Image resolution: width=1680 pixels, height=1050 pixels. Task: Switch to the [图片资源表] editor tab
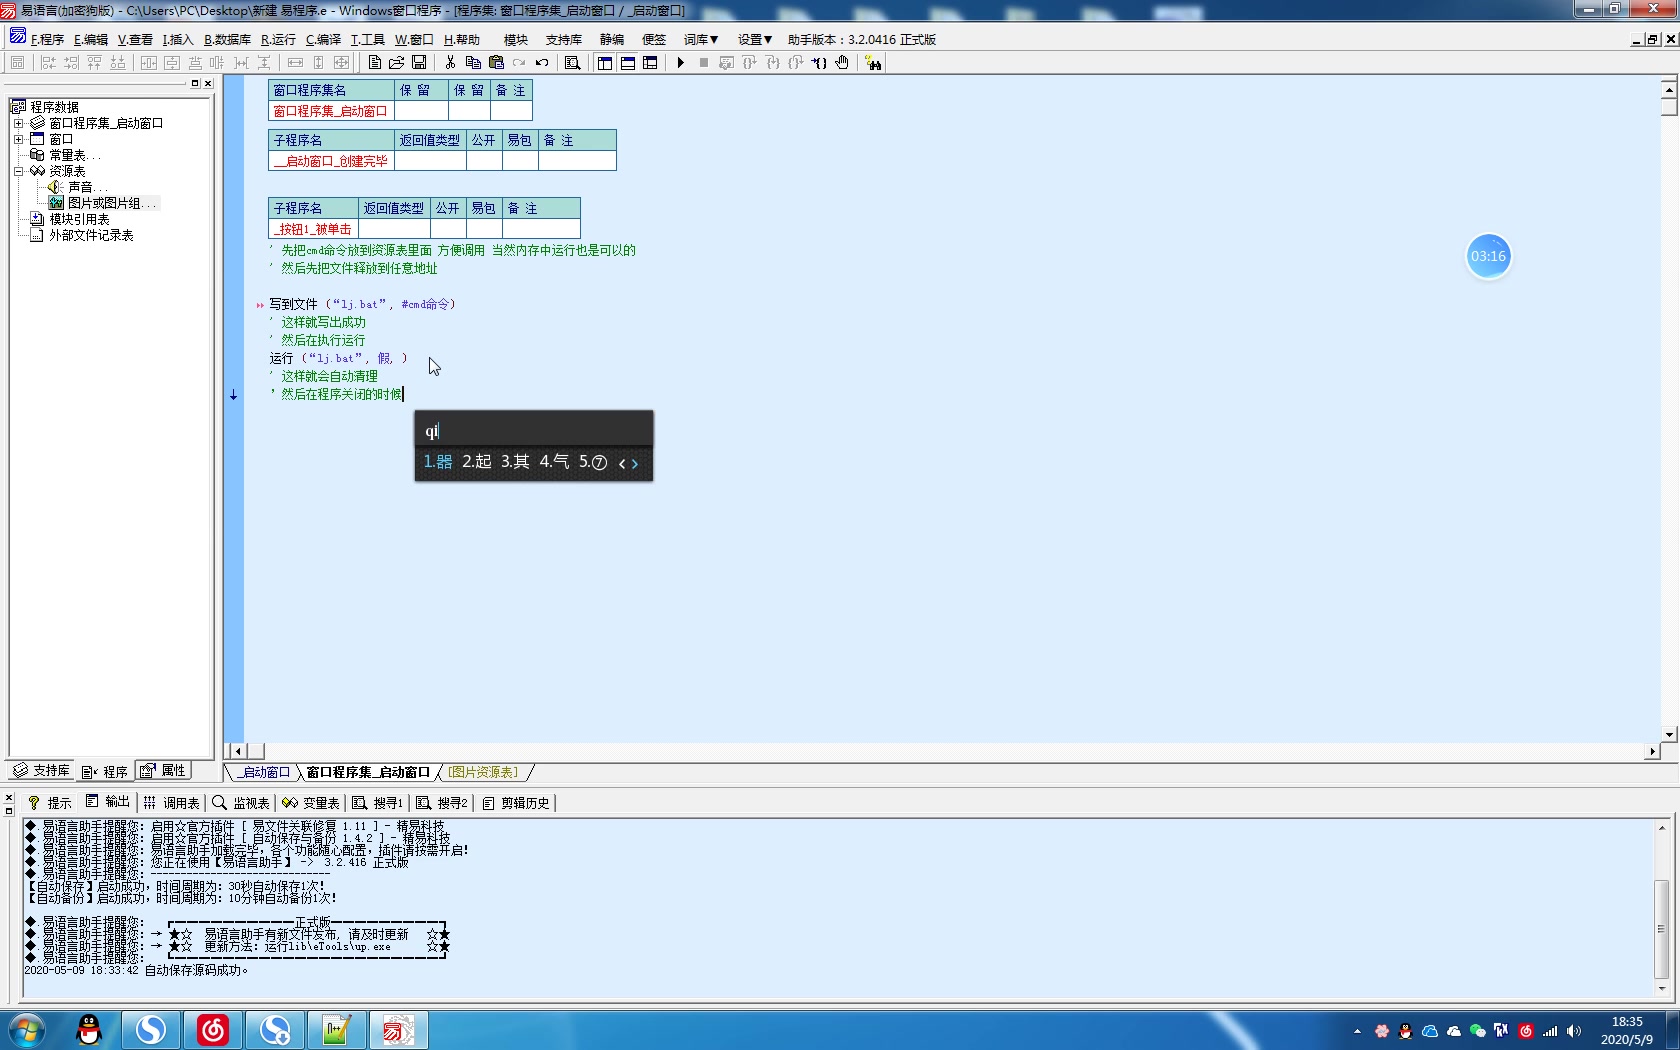(x=483, y=772)
